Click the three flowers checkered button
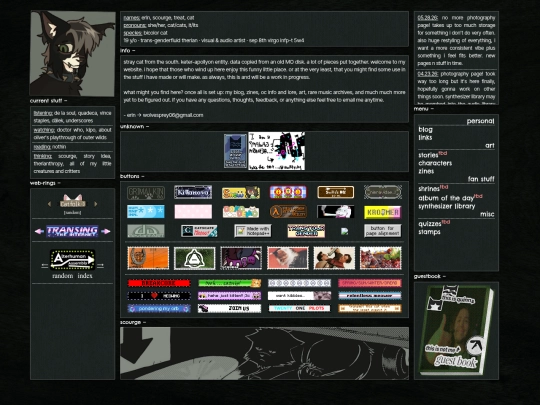 tap(288, 192)
